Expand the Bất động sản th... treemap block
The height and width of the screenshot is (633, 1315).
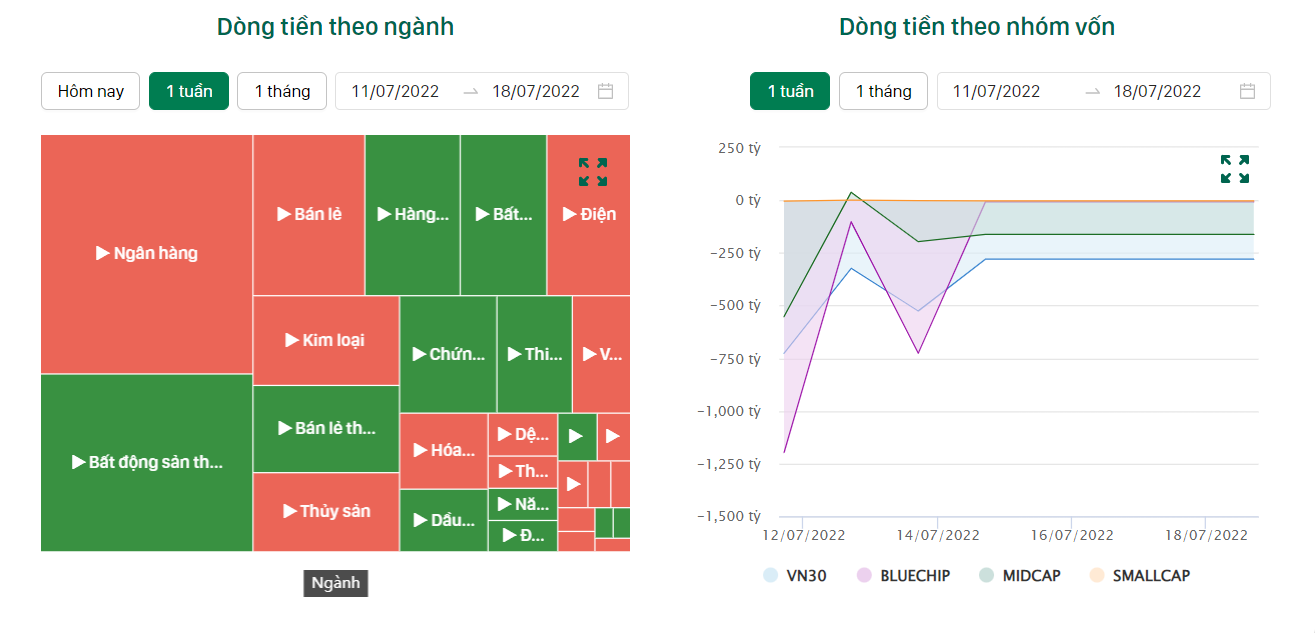coord(147,462)
